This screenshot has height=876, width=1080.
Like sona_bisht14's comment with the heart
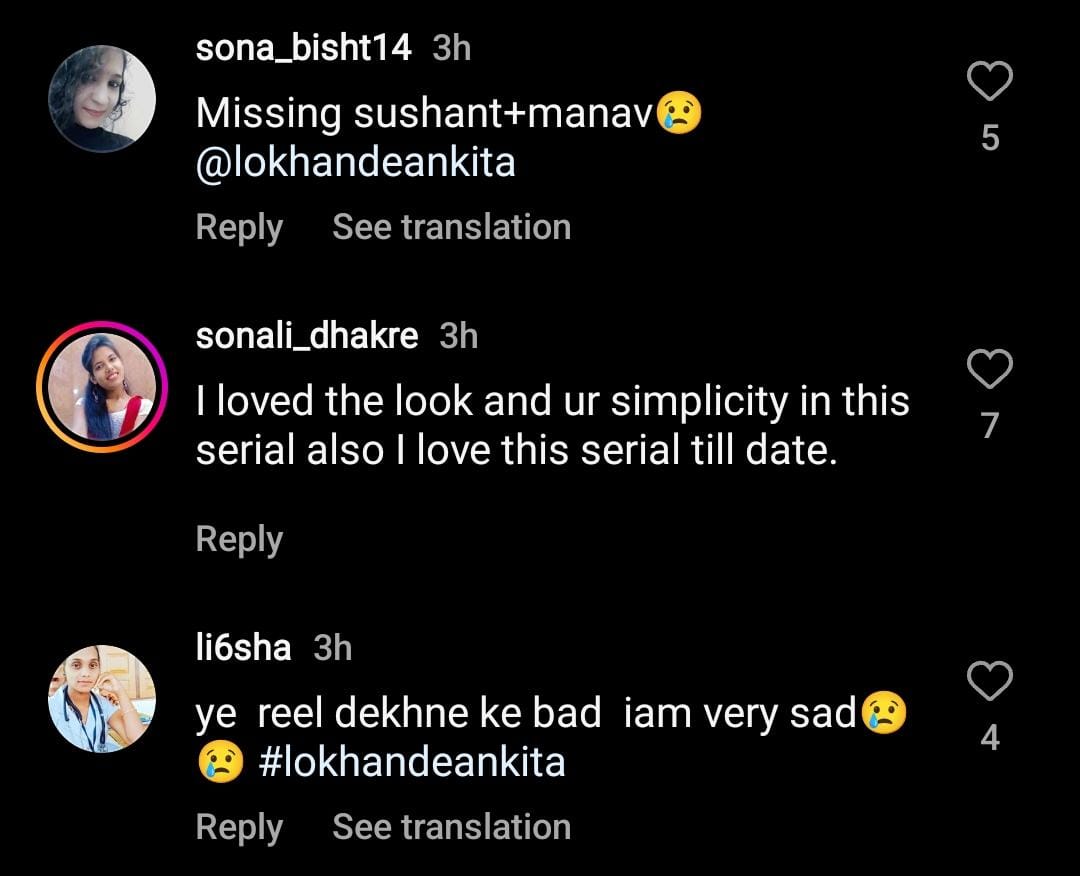[x=990, y=81]
